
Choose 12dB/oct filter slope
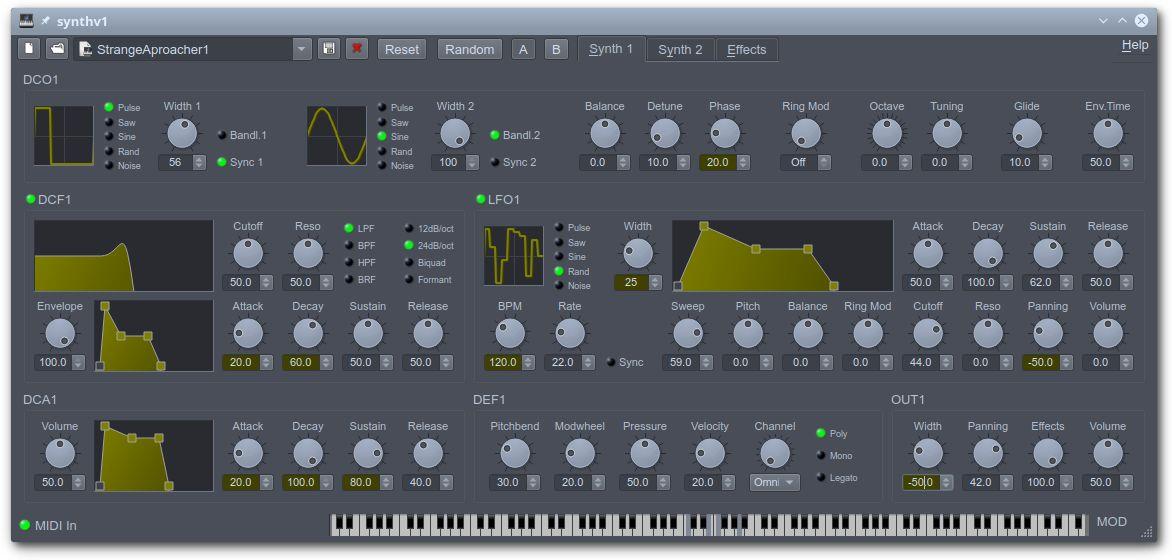click(x=429, y=228)
